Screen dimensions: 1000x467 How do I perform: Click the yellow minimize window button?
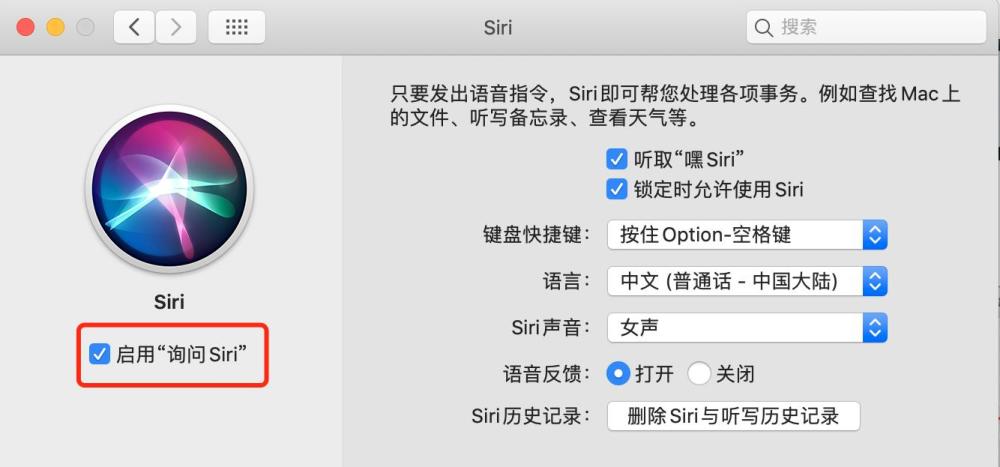(x=56, y=27)
